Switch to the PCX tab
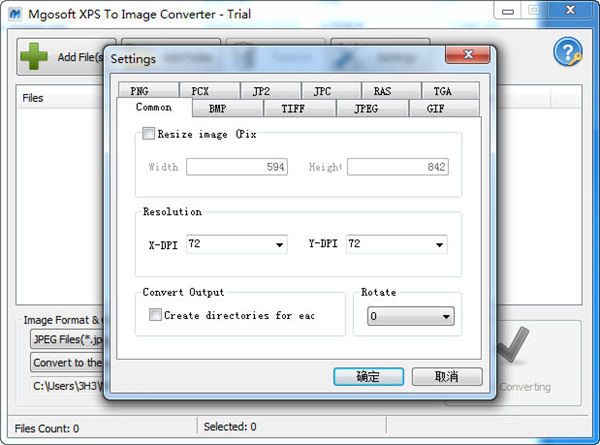 coord(209,91)
